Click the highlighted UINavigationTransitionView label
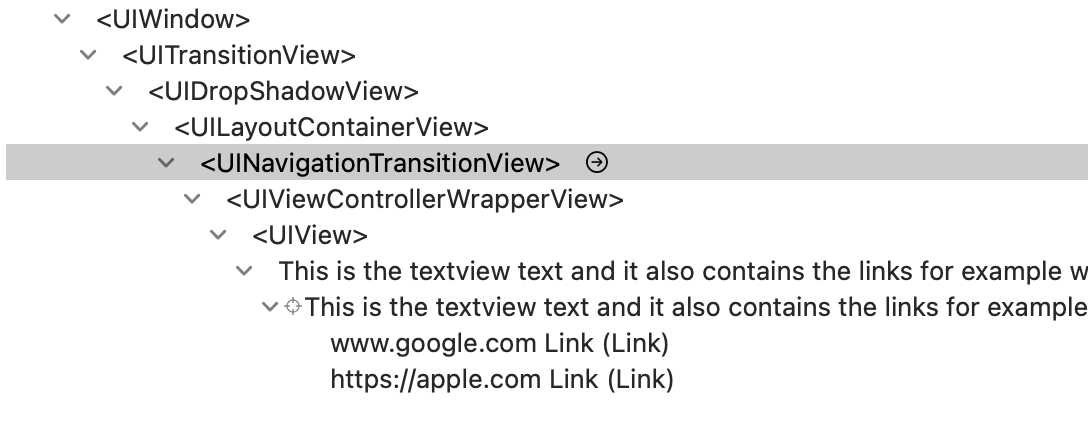 (380, 163)
